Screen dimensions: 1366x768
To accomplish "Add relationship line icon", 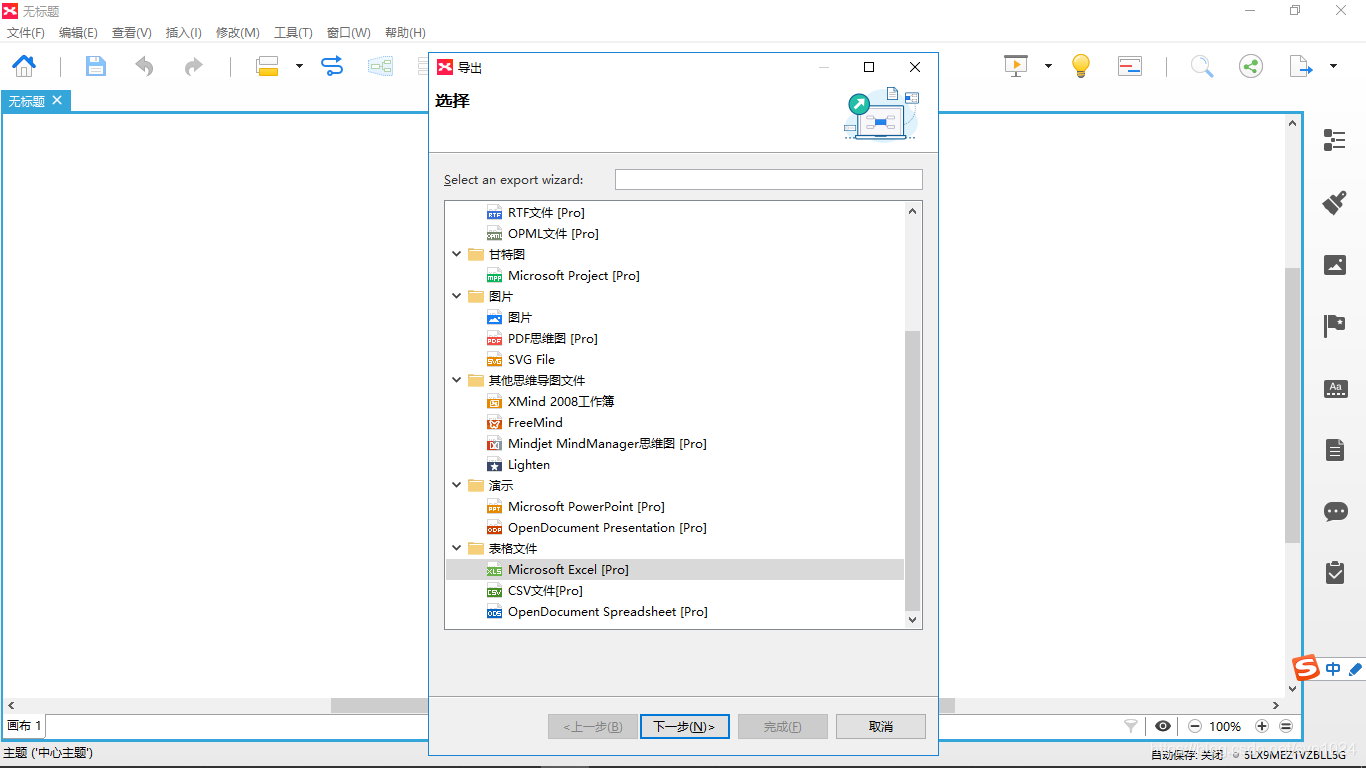I will [332, 66].
